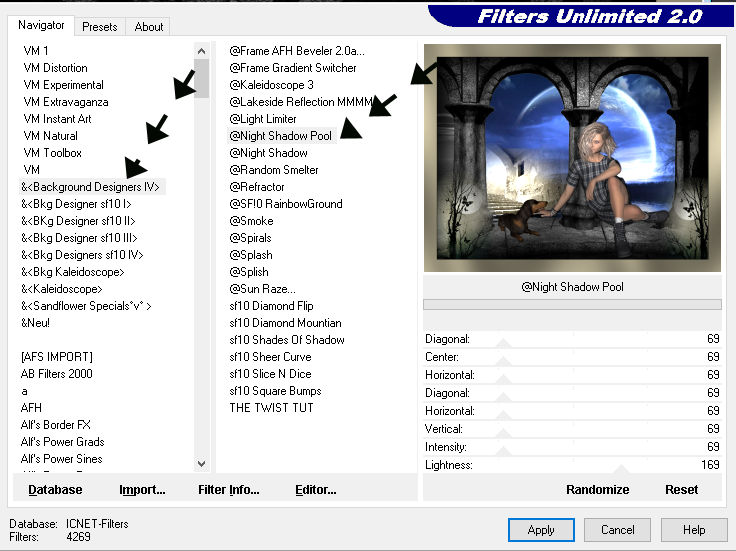736x551 pixels.
Task: Select the [AFS IMPORT] category
Action: tap(56, 357)
